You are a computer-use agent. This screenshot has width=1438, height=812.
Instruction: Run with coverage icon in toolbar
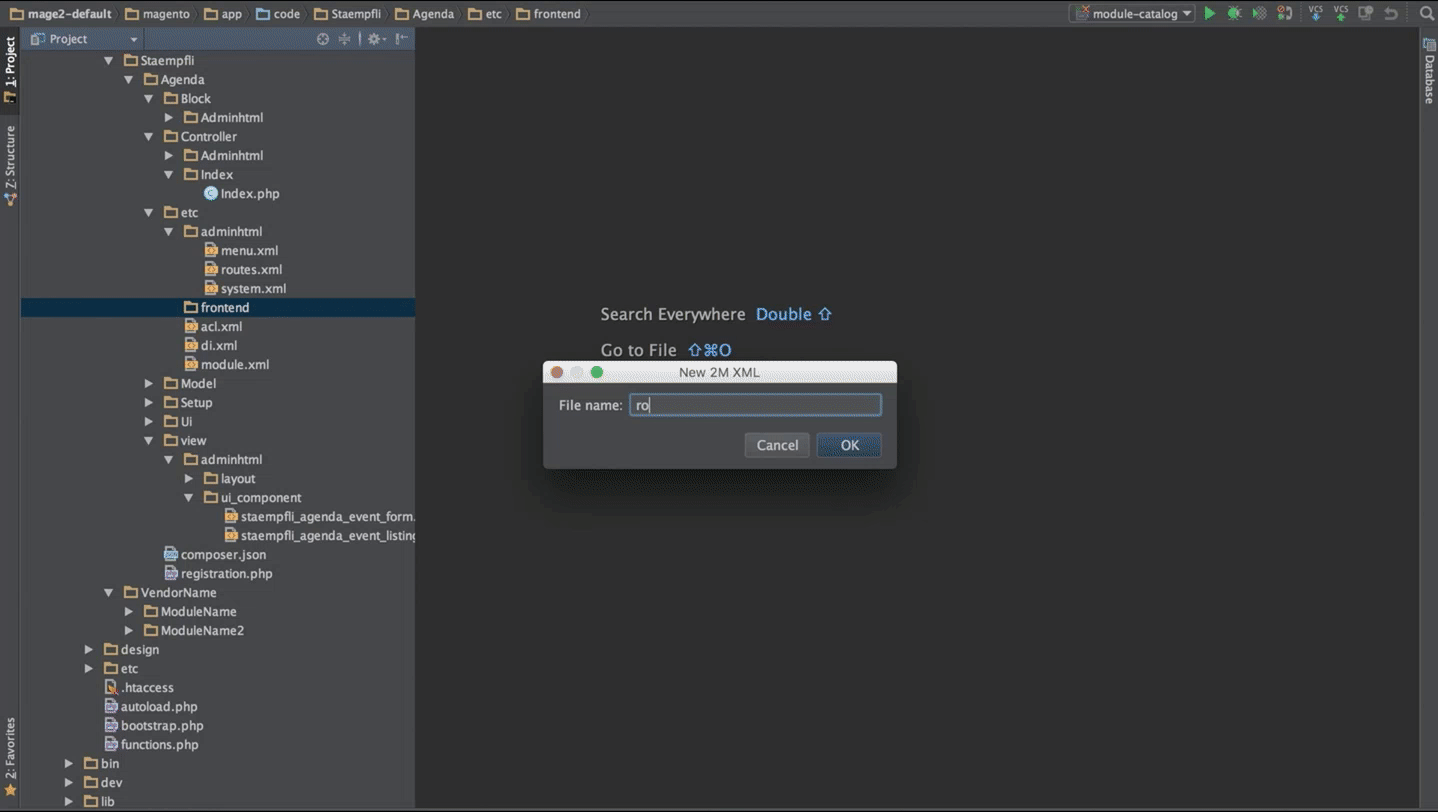click(1260, 13)
